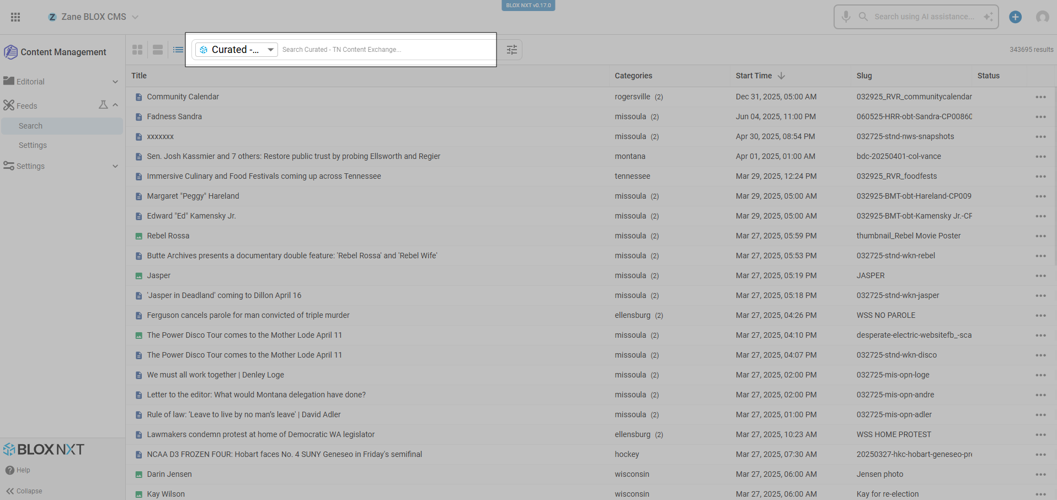Open more options for Ferguson cancels parole row
The image size is (1057, 500).
1041,315
